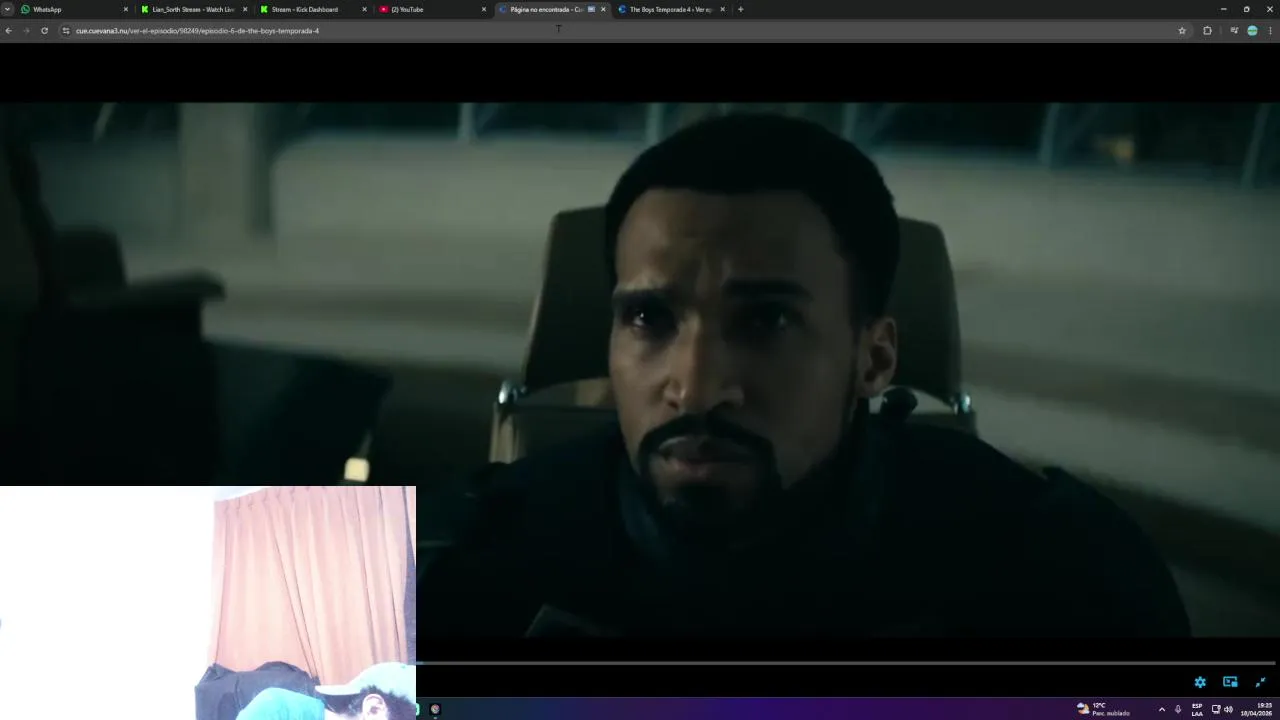Close The Boys Temporada 4 tab

[x=723, y=9]
